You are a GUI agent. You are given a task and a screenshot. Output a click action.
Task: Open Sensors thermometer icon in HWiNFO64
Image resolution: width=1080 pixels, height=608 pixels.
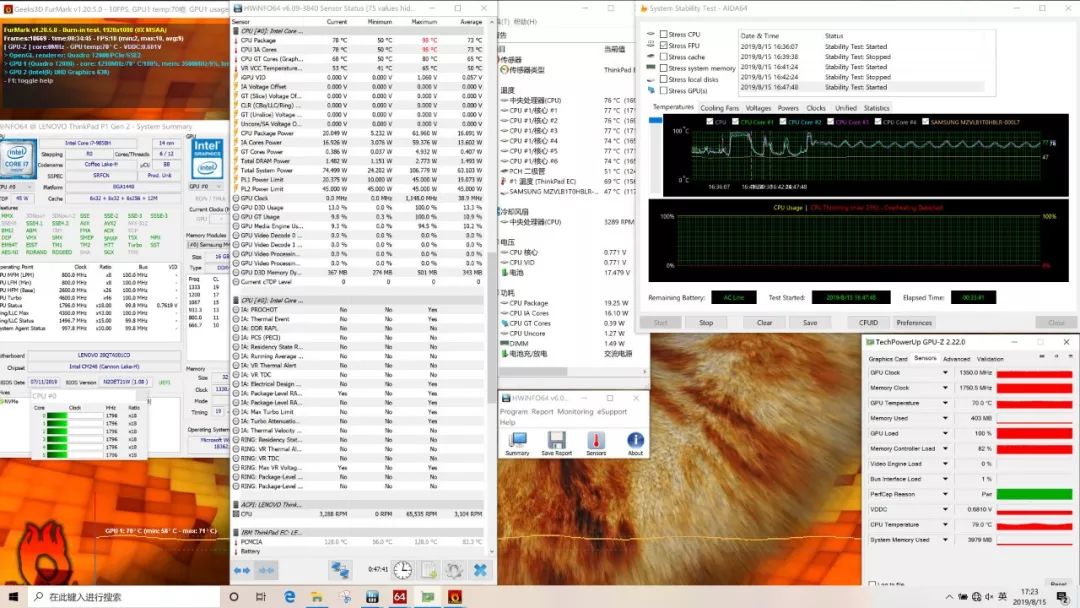pos(596,443)
